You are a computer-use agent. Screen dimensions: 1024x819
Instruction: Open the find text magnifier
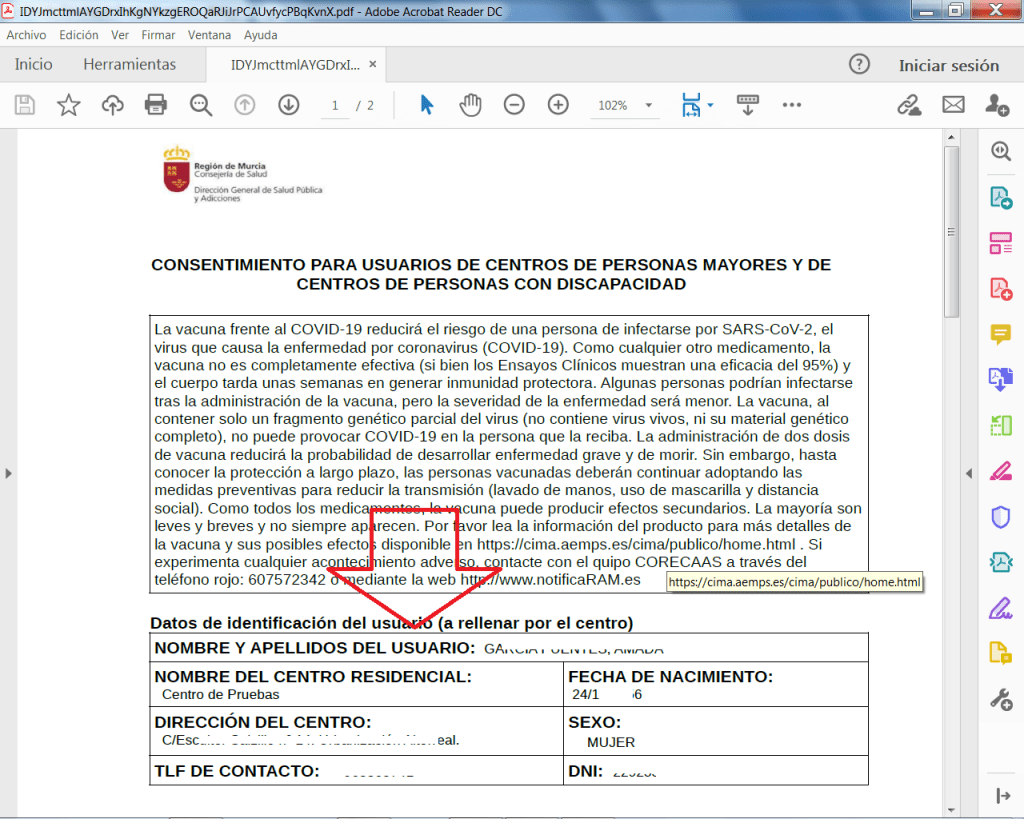pos(201,105)
